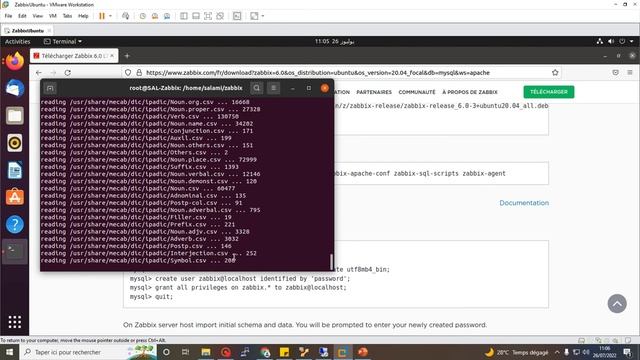This screenshot has width=640, height=360.
Task: Click the Ubuntu clock showing 11:05
Action: tap(334, 41)
